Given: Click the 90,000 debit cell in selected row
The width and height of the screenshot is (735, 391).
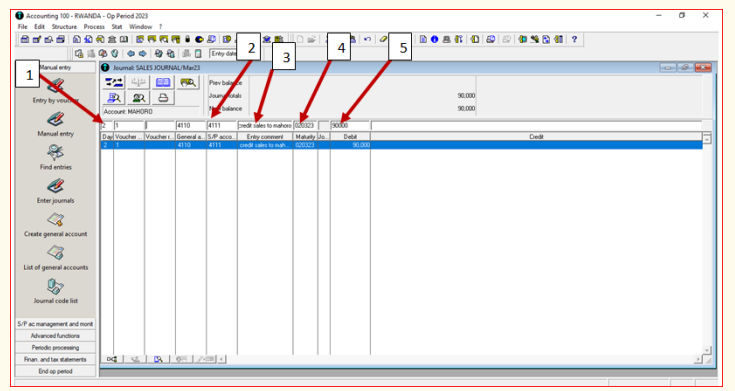Looking at the screenshot, I should click(x=351, y=145).
